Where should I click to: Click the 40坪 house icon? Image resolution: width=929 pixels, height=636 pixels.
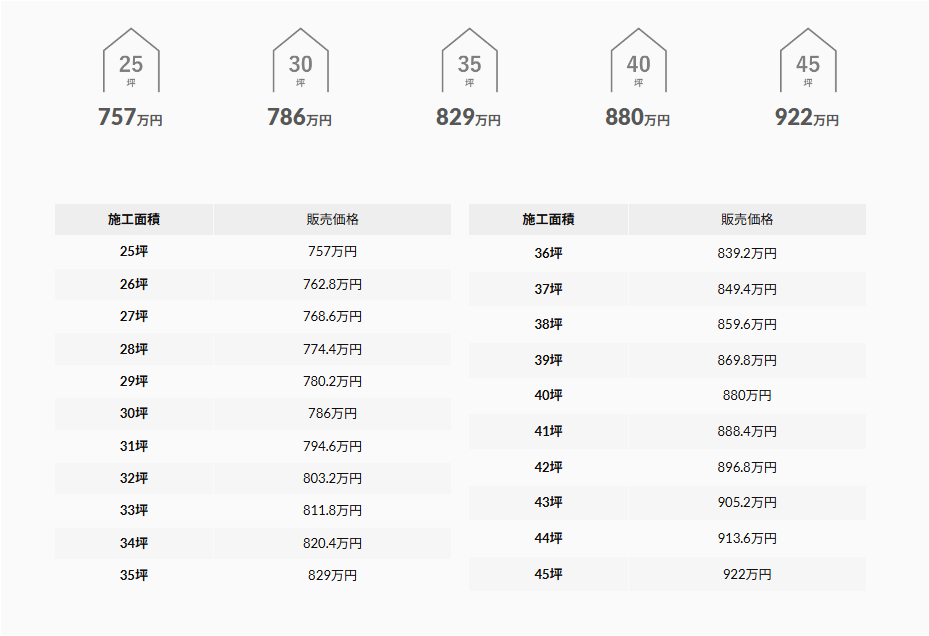click(639, 60)
